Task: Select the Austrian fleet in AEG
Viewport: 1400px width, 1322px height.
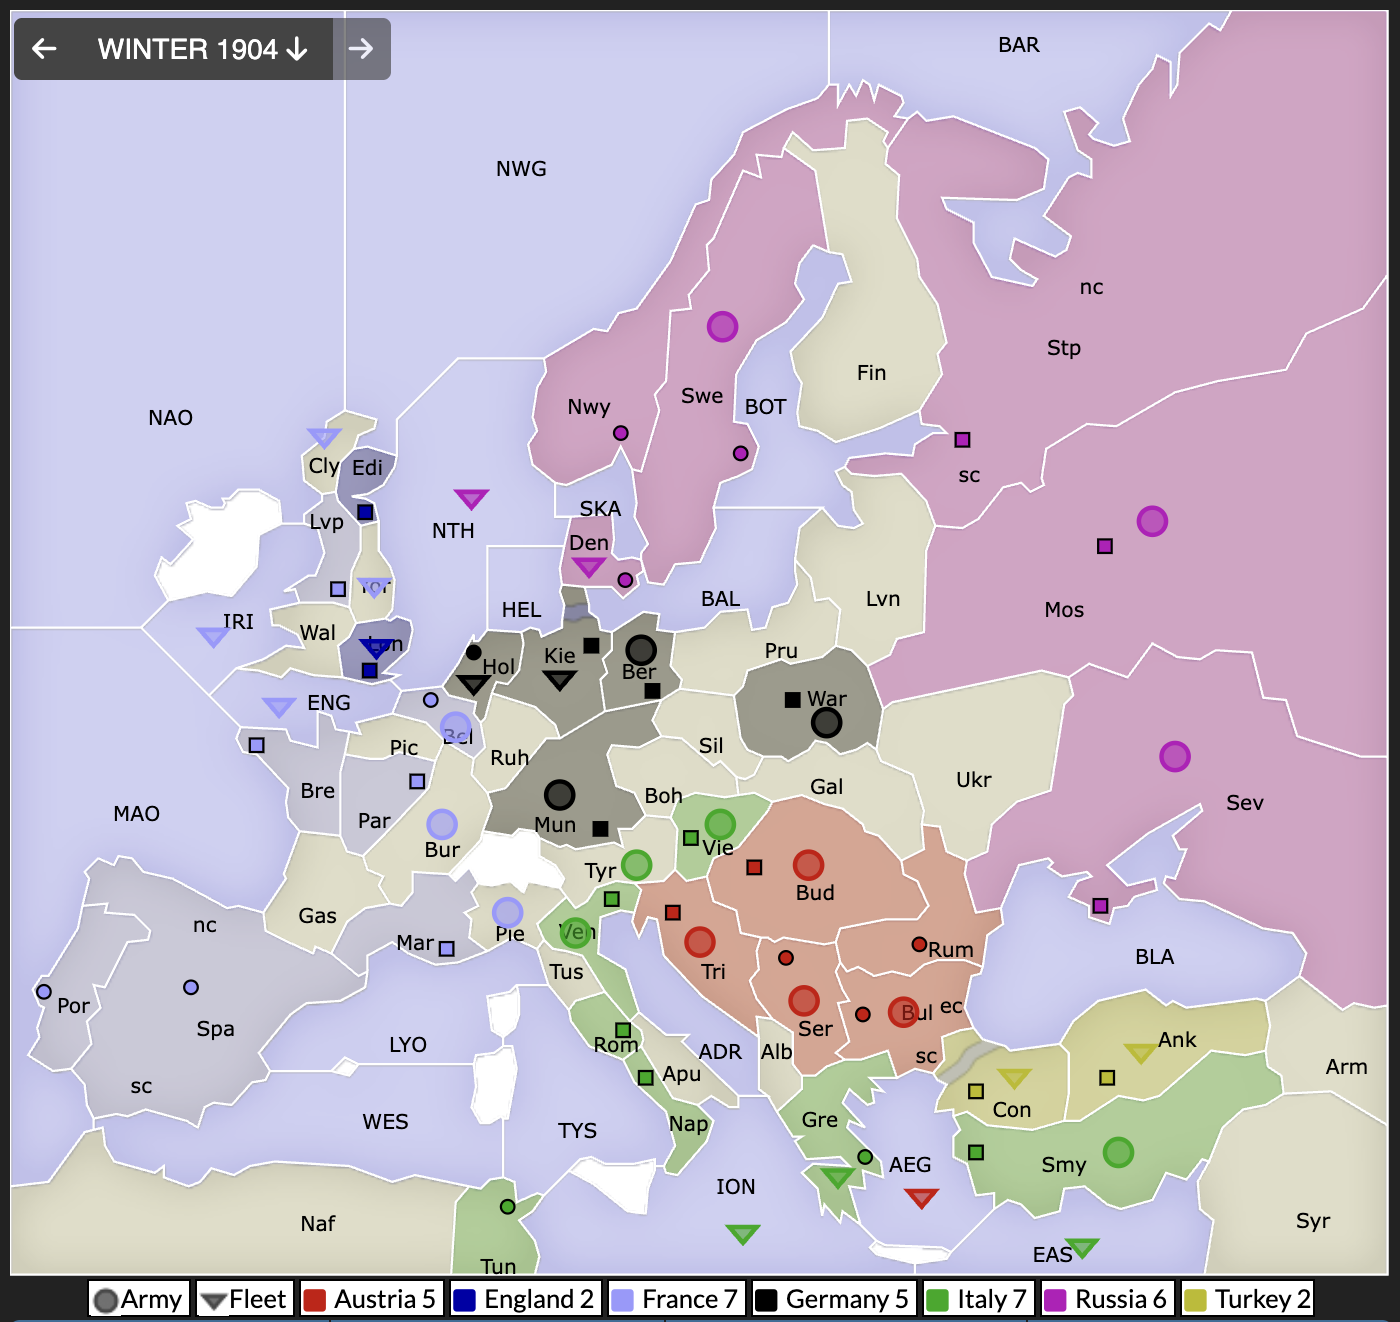Action: point(921,1197)
